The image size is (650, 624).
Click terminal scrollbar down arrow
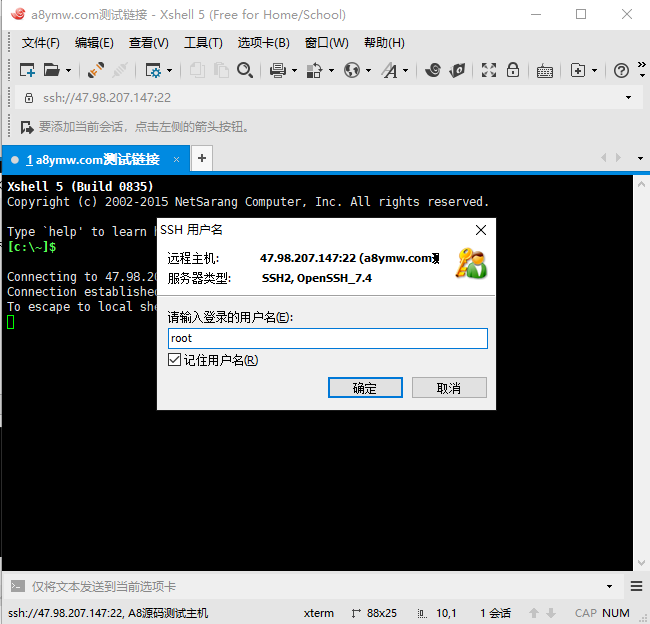click(641, 563)
